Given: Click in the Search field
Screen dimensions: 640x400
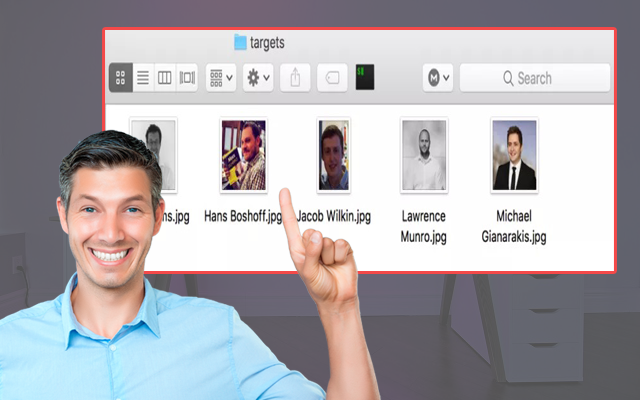Looking at the screenshot, I should [x=535, y=78].
